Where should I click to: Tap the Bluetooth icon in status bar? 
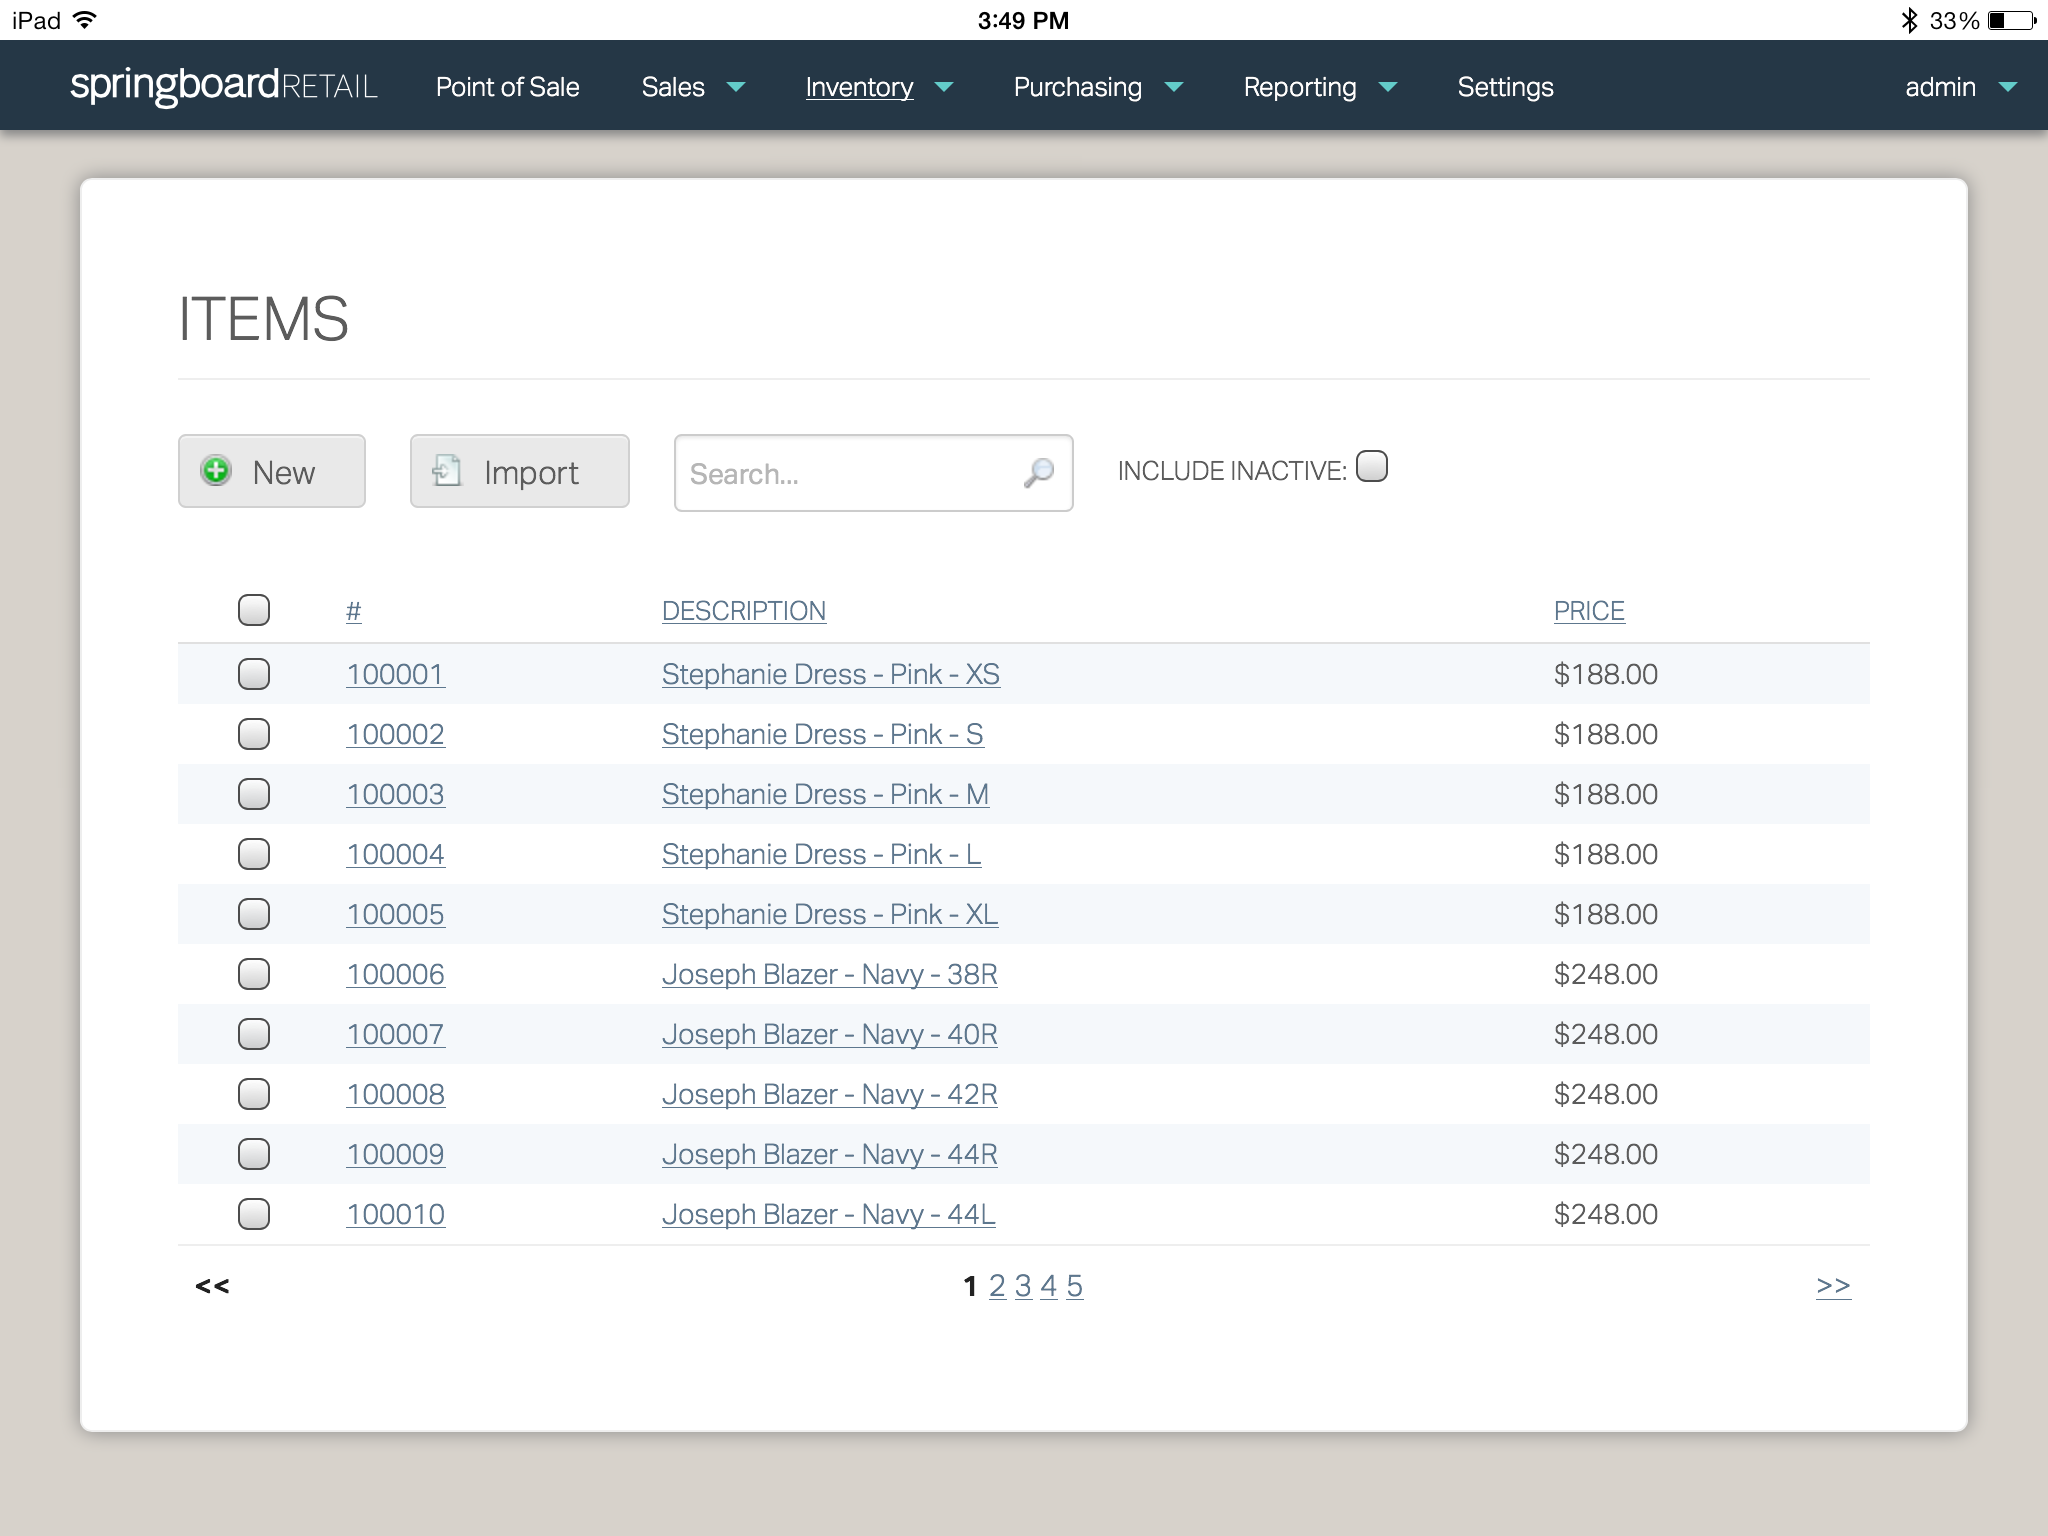[1908, 20]
